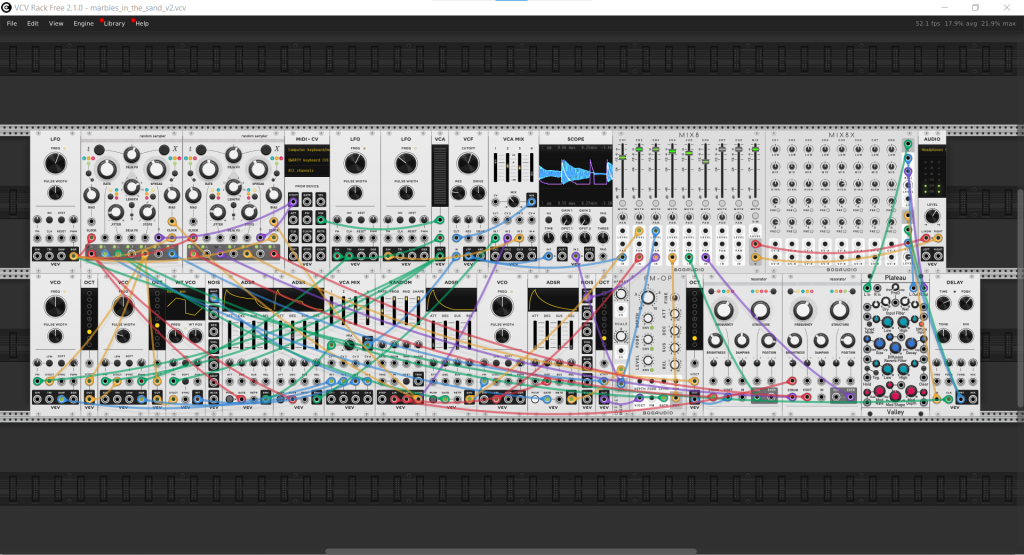Click the bottom-left VCO's V/OCT input port
Viewport: 1024px width, 555px height.
(49, 381)
